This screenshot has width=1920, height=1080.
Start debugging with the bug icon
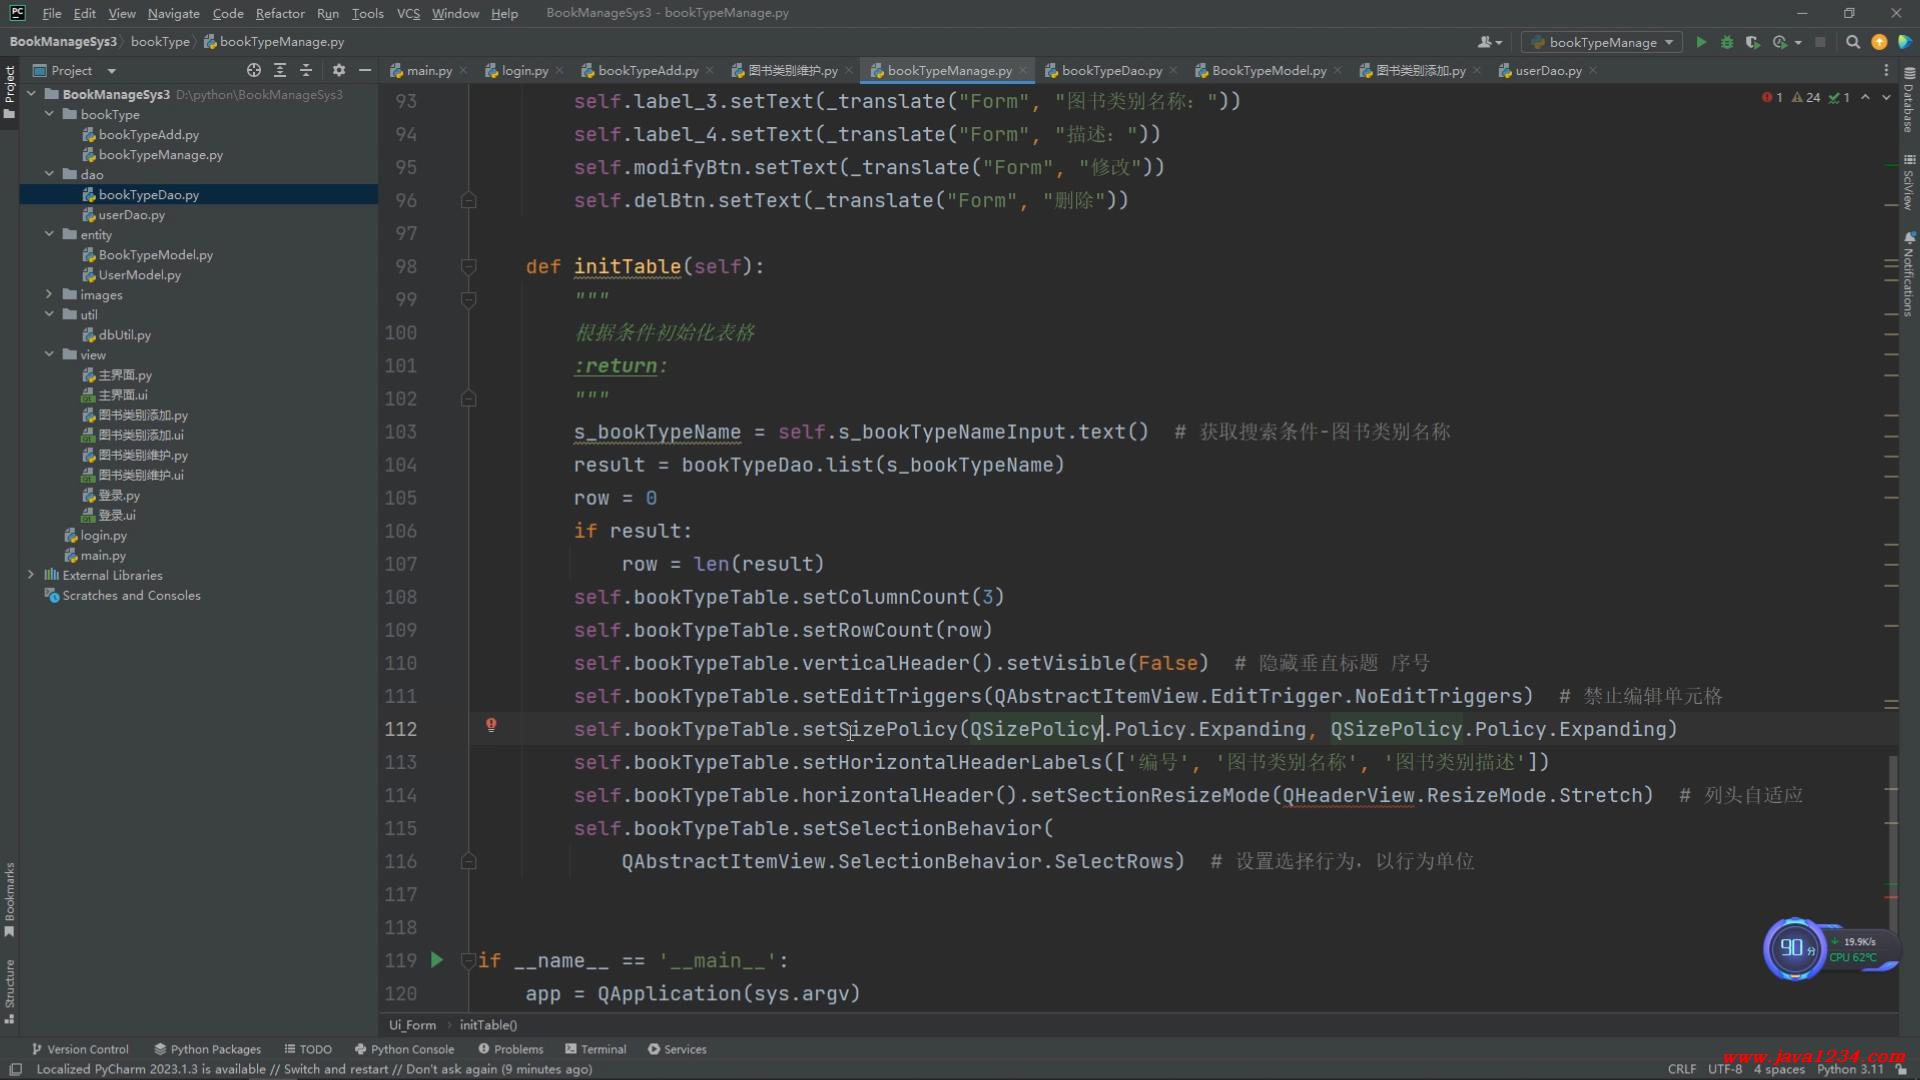1727,42
